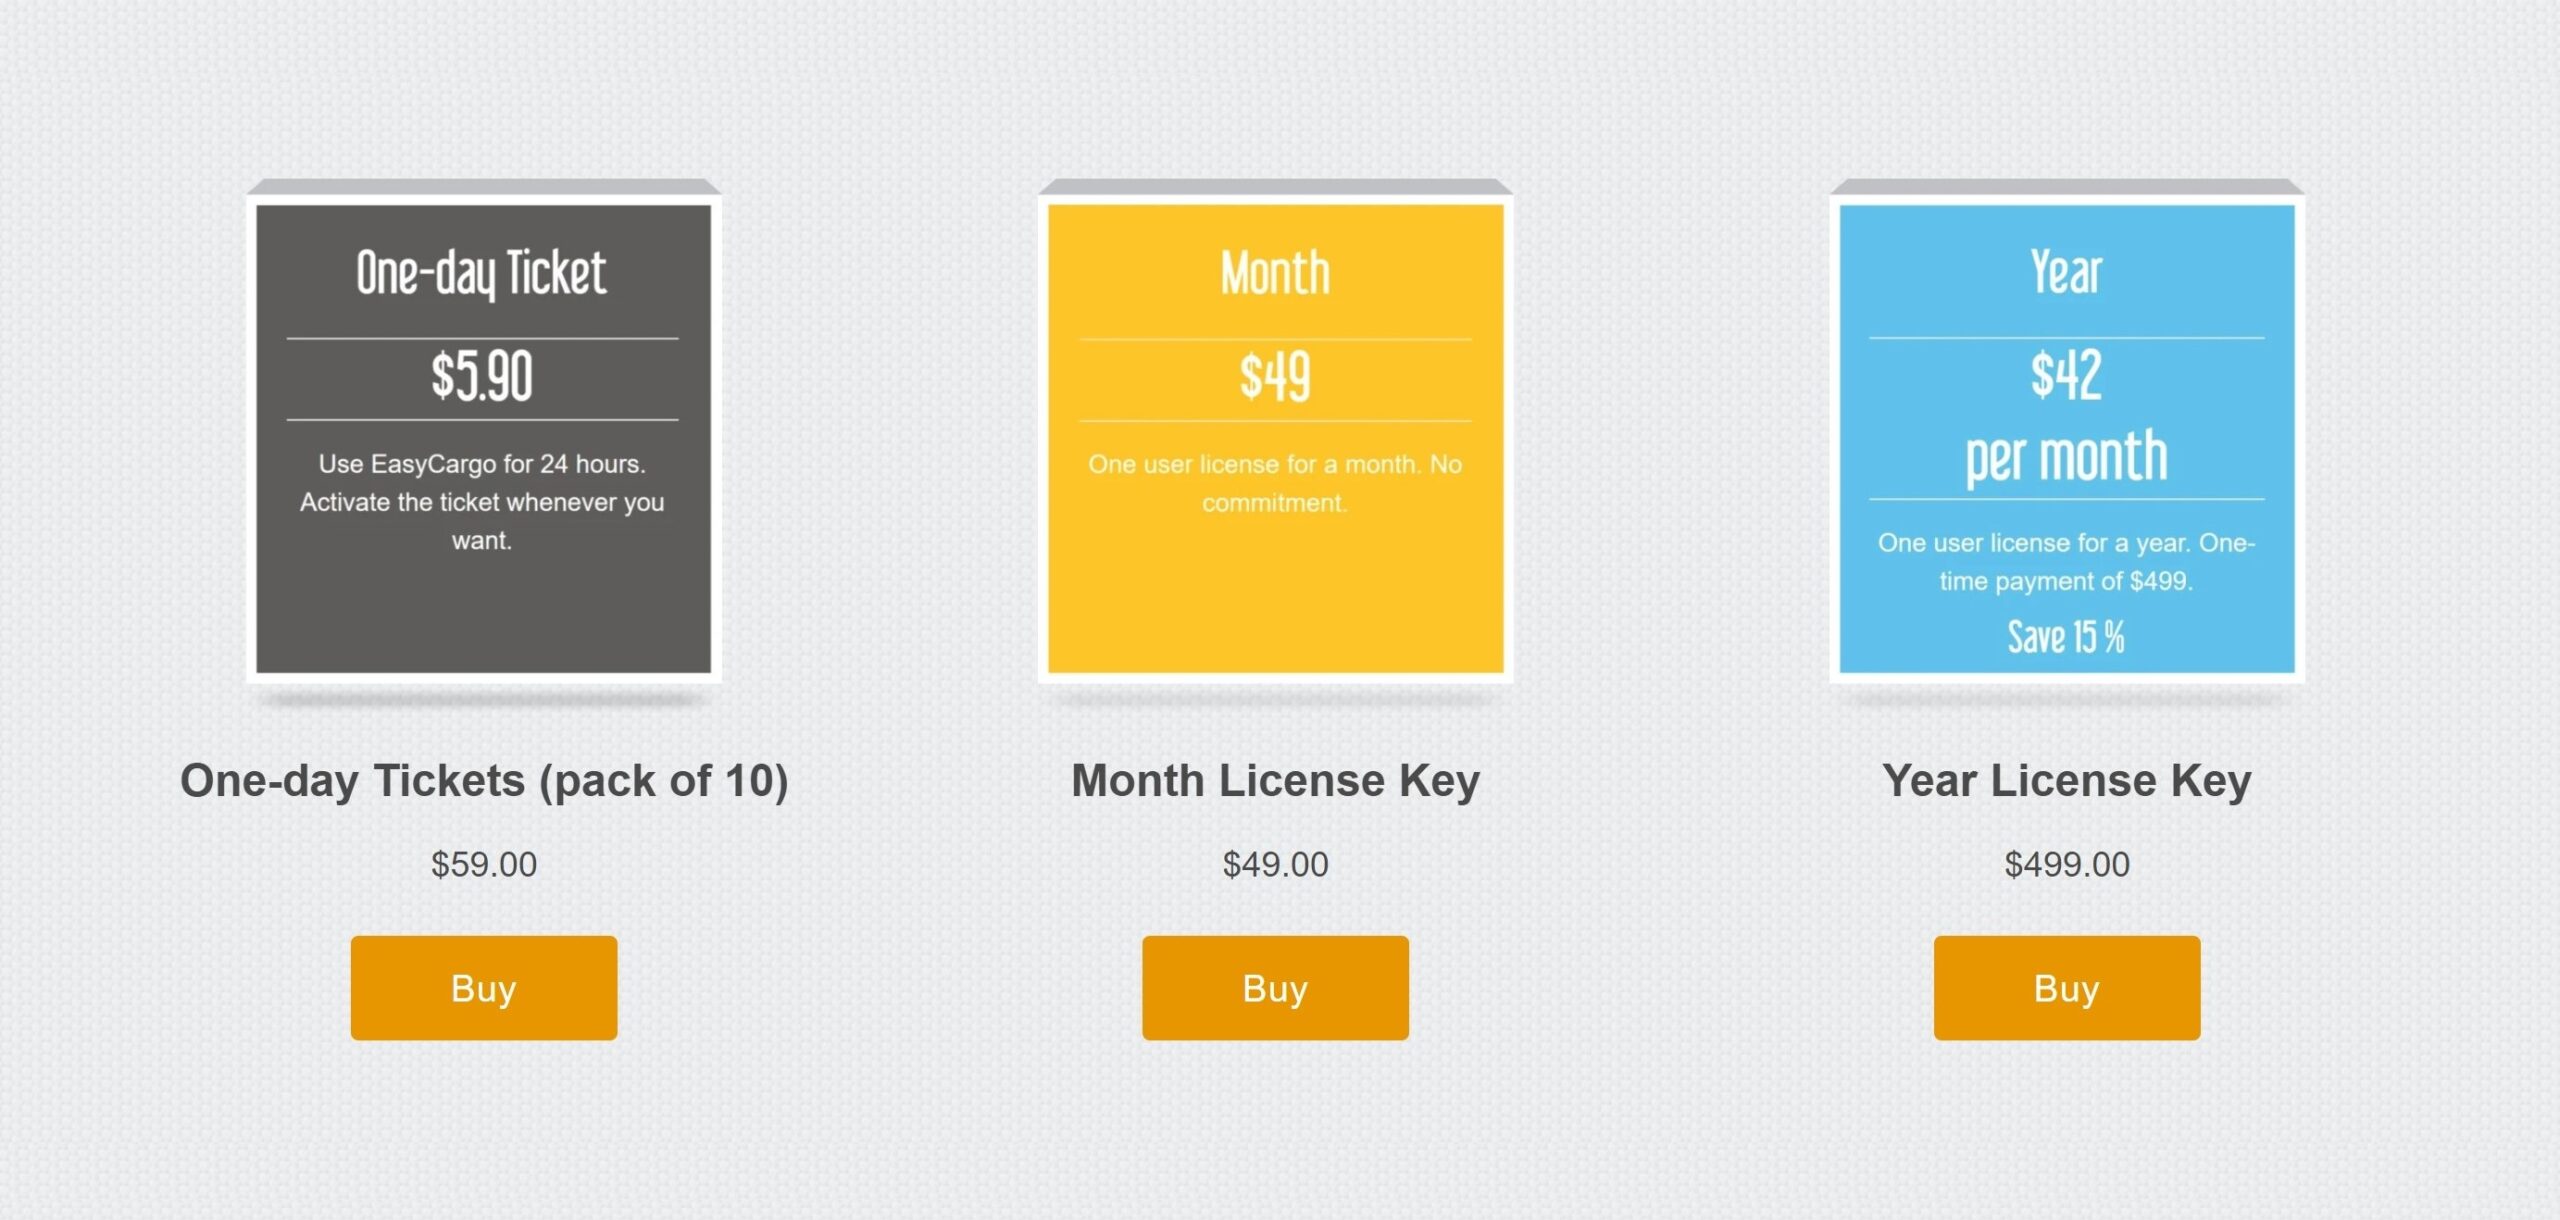Screen dimensions: 2560x1220
Task: Click the One-day Ticket card header
Action: coord(484,272)
